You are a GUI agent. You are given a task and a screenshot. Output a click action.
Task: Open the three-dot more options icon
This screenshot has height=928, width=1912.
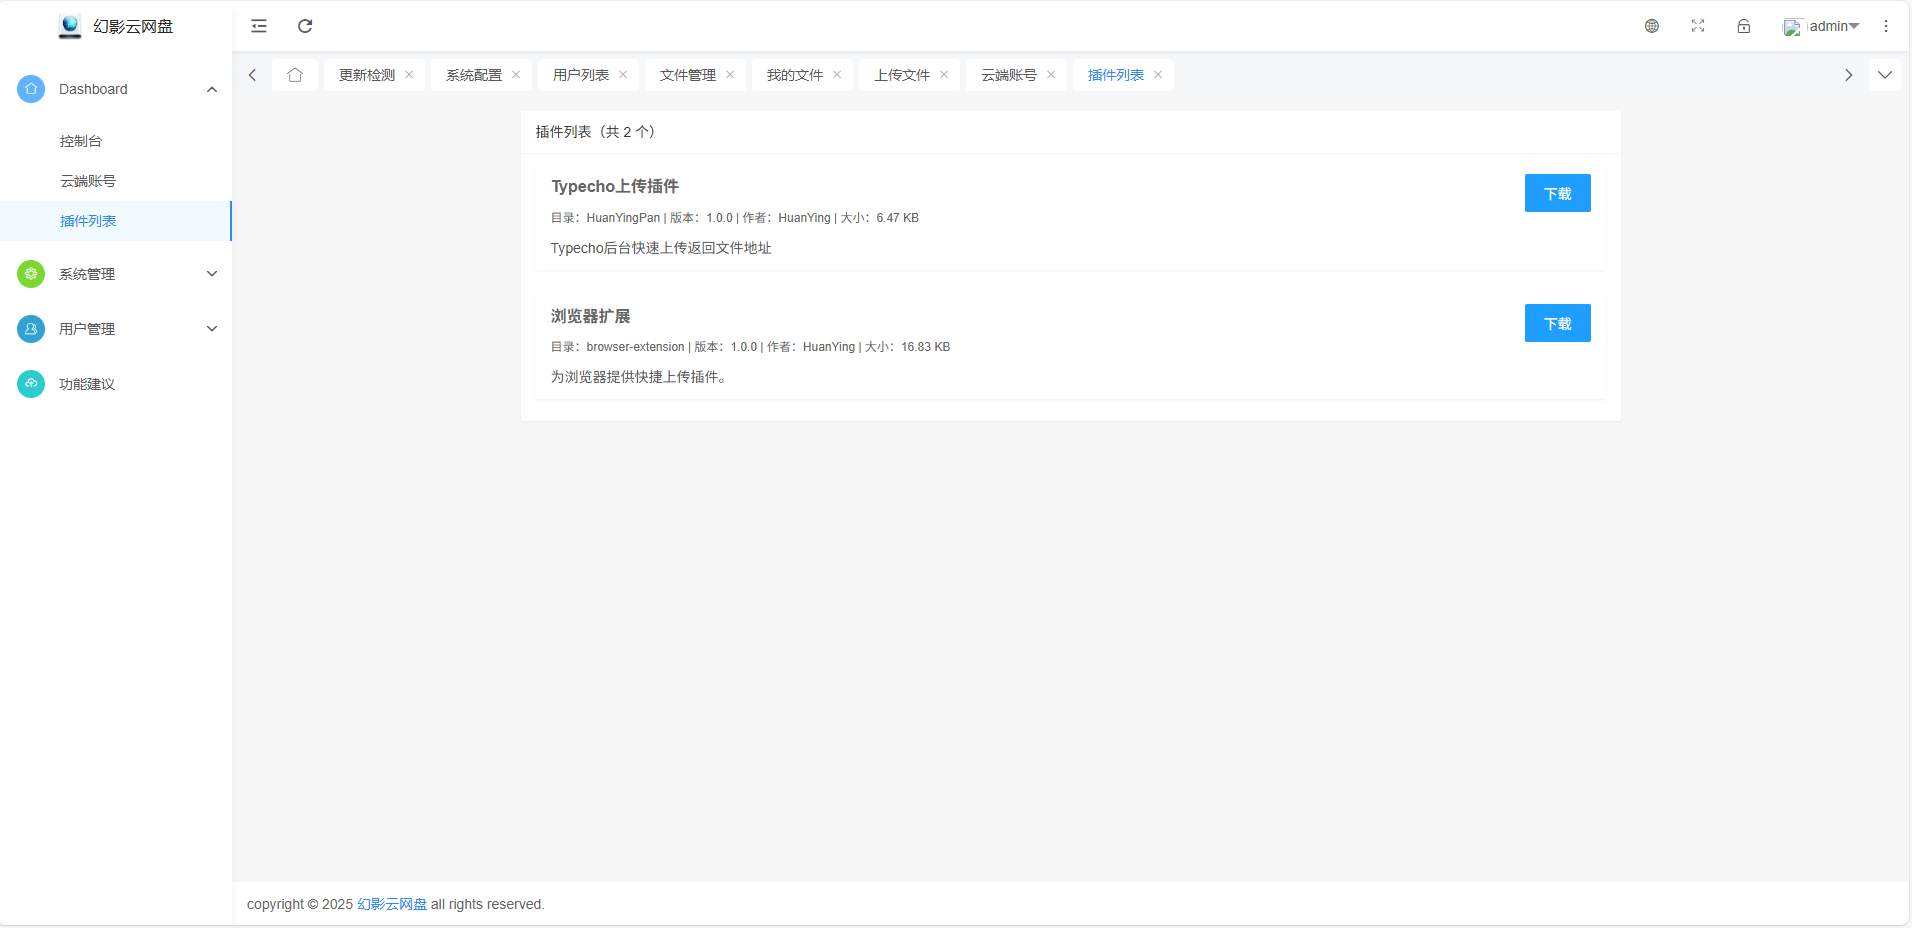(x=1886, y=26)
